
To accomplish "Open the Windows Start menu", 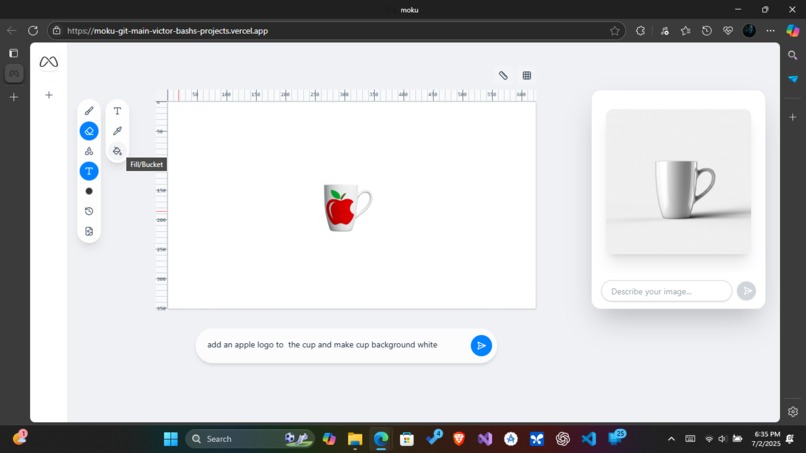I will [171, 439].
